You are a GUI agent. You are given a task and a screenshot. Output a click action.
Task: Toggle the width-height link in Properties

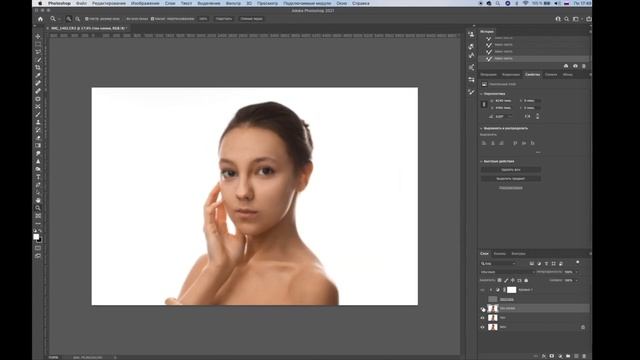tap(484, 104)
